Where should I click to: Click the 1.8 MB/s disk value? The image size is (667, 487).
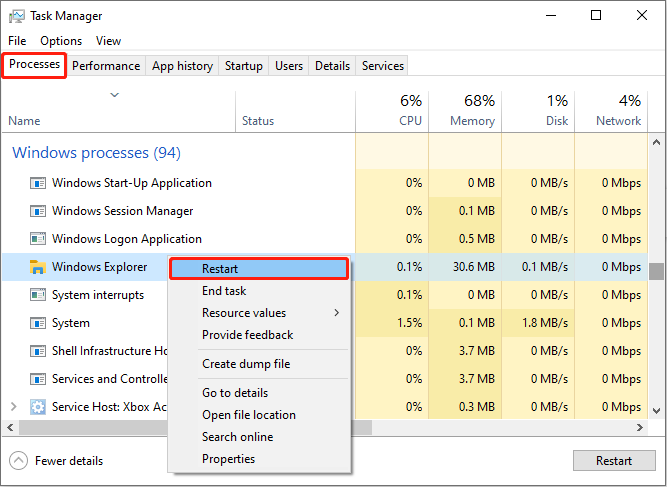pos(545,323)
